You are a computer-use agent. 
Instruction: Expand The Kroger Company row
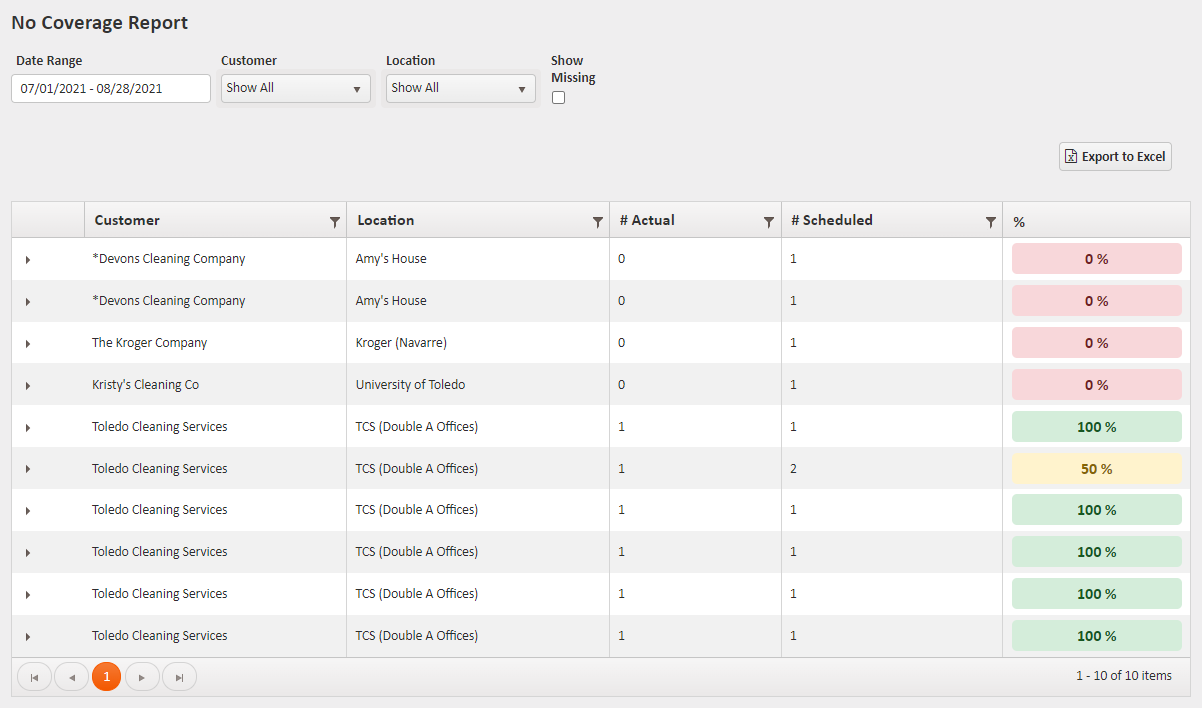(x=28, y=344)
